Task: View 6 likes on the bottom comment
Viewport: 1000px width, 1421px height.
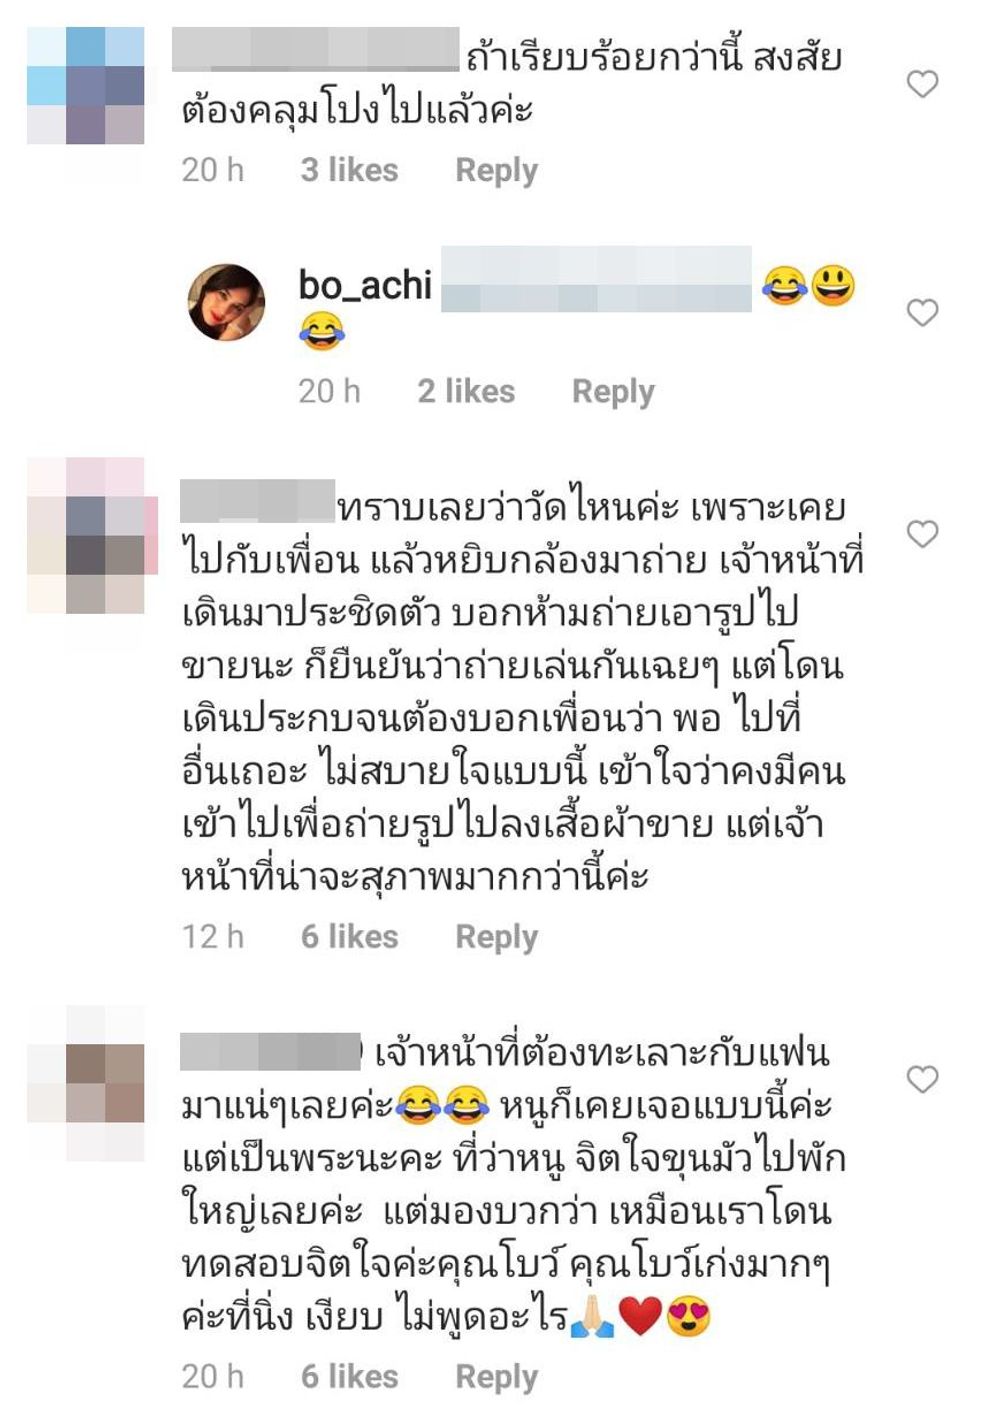Action: click(349, 1377)
